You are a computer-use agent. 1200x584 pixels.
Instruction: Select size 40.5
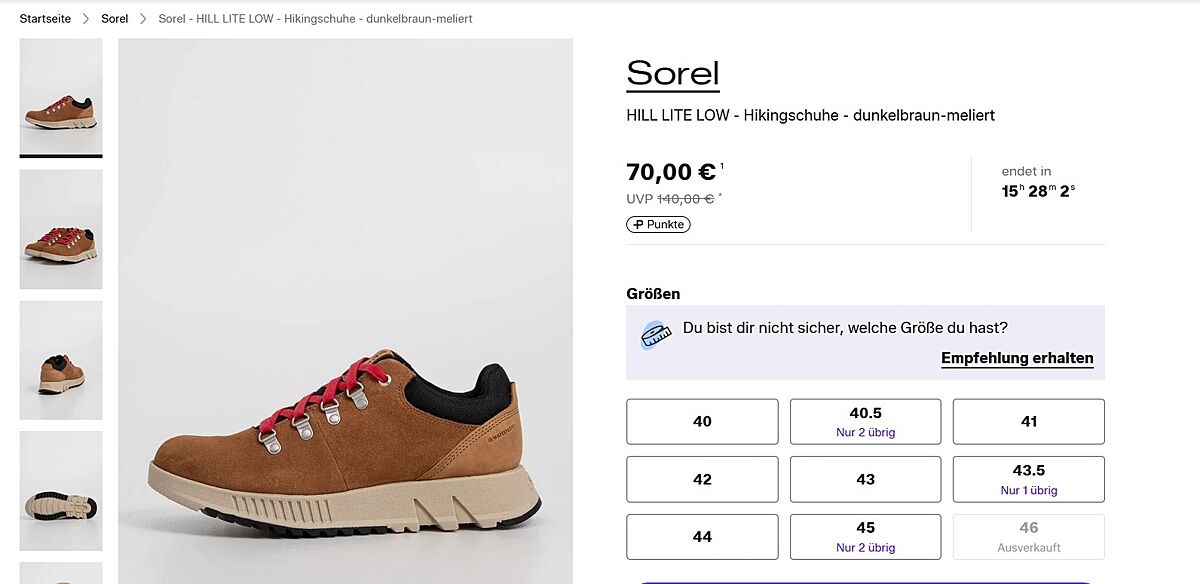coord(865,421)
